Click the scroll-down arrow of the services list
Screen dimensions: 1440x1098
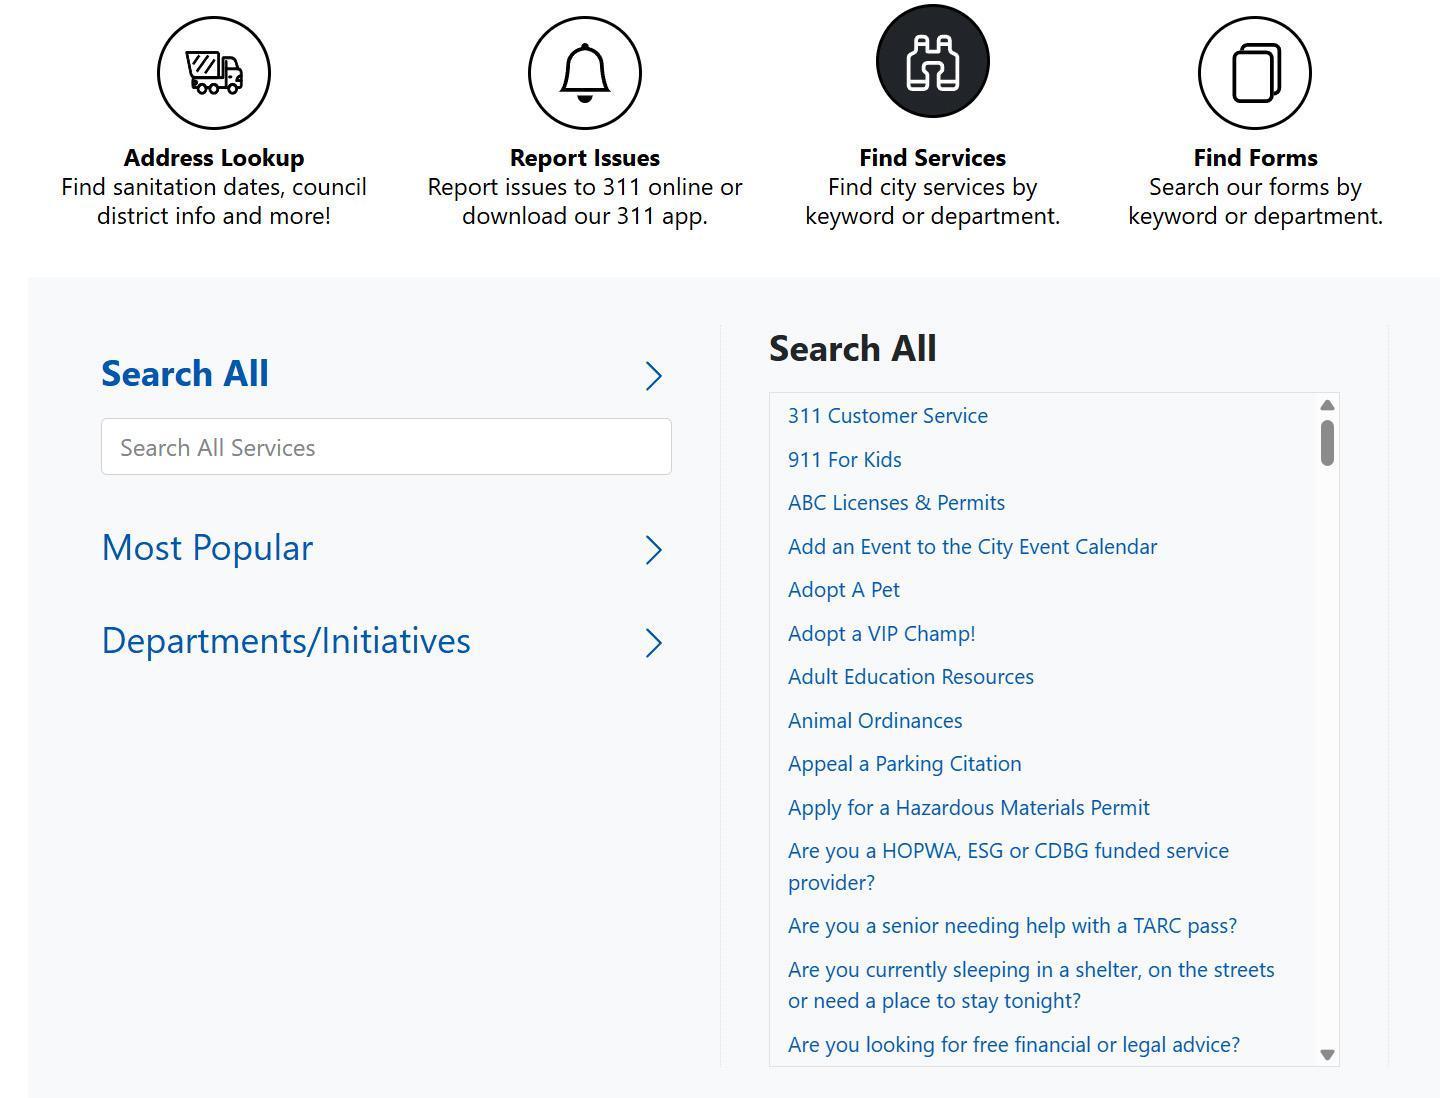(1327, 1055)
